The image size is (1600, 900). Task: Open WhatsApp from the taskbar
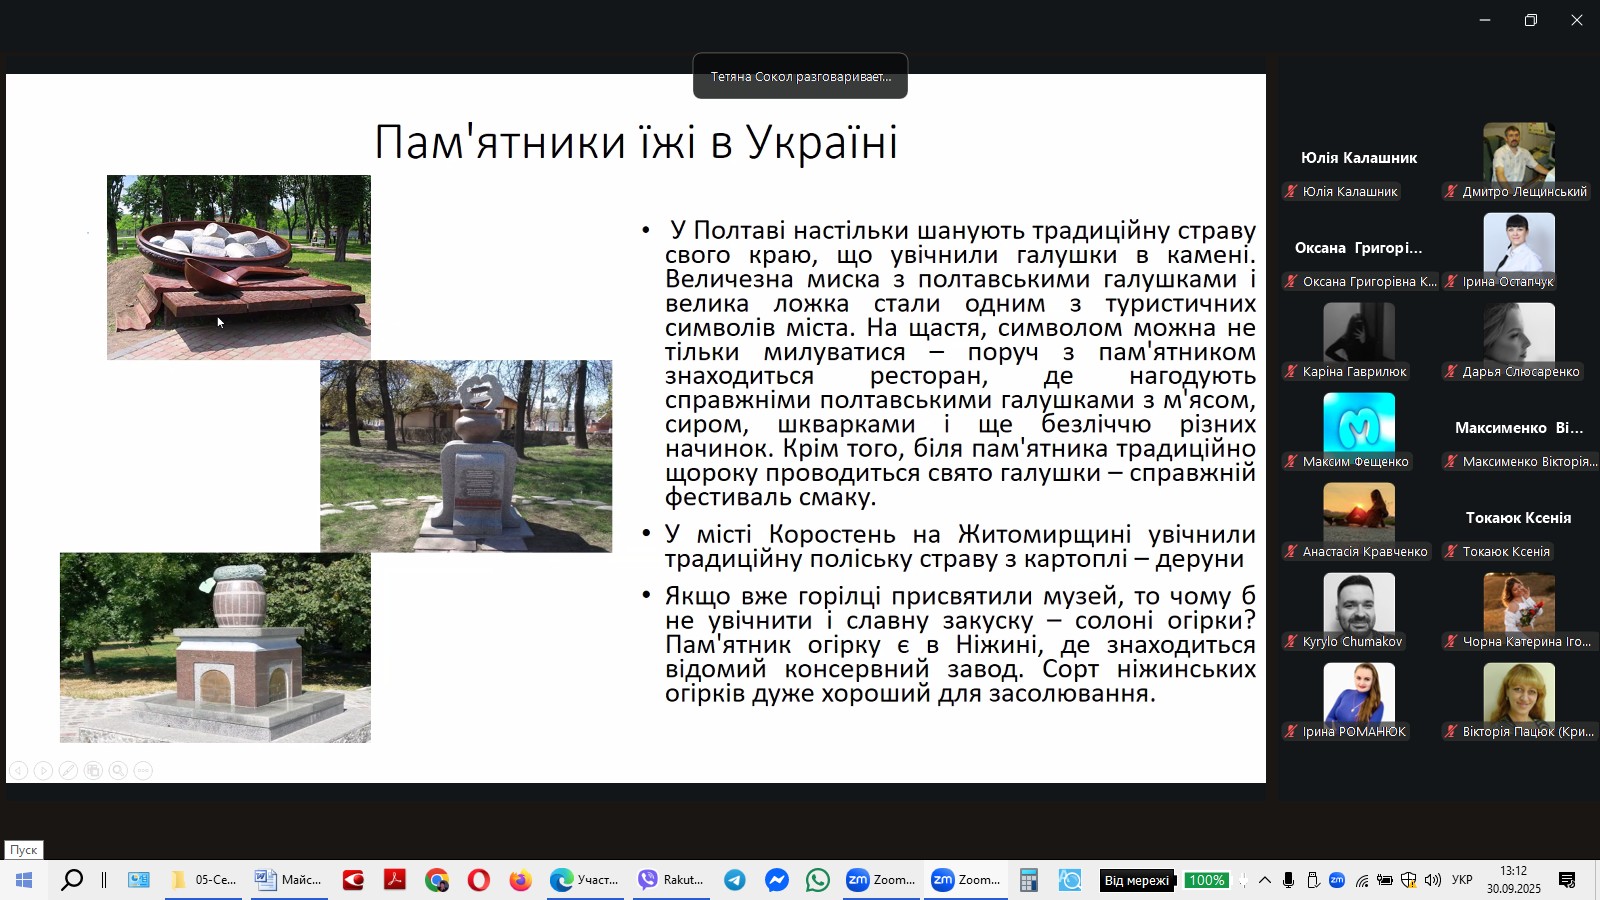pos(818,881)
